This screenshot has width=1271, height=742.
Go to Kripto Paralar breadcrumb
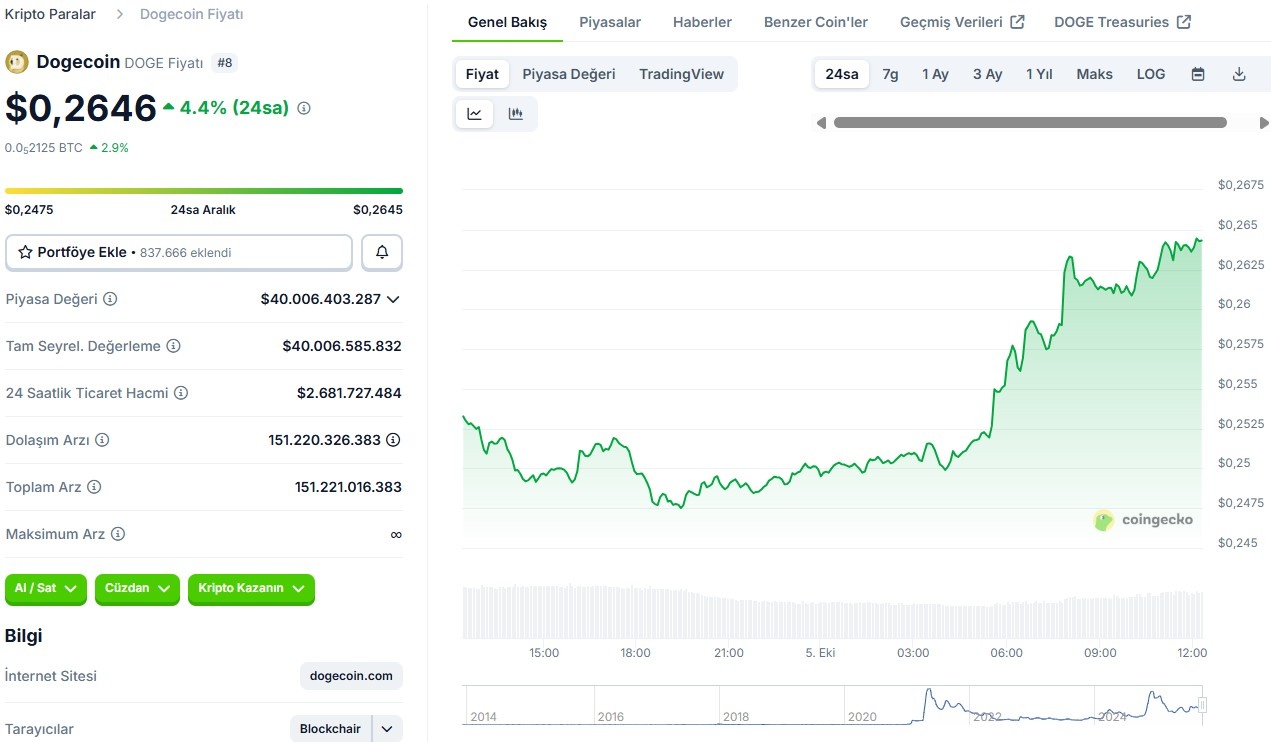(51, 14)
